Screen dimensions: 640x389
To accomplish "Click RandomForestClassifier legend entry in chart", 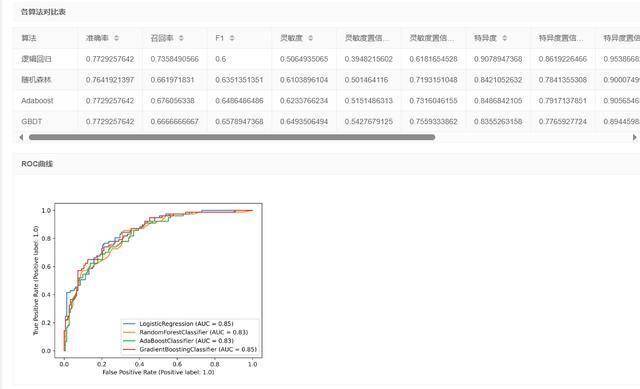I will (186, 332).
